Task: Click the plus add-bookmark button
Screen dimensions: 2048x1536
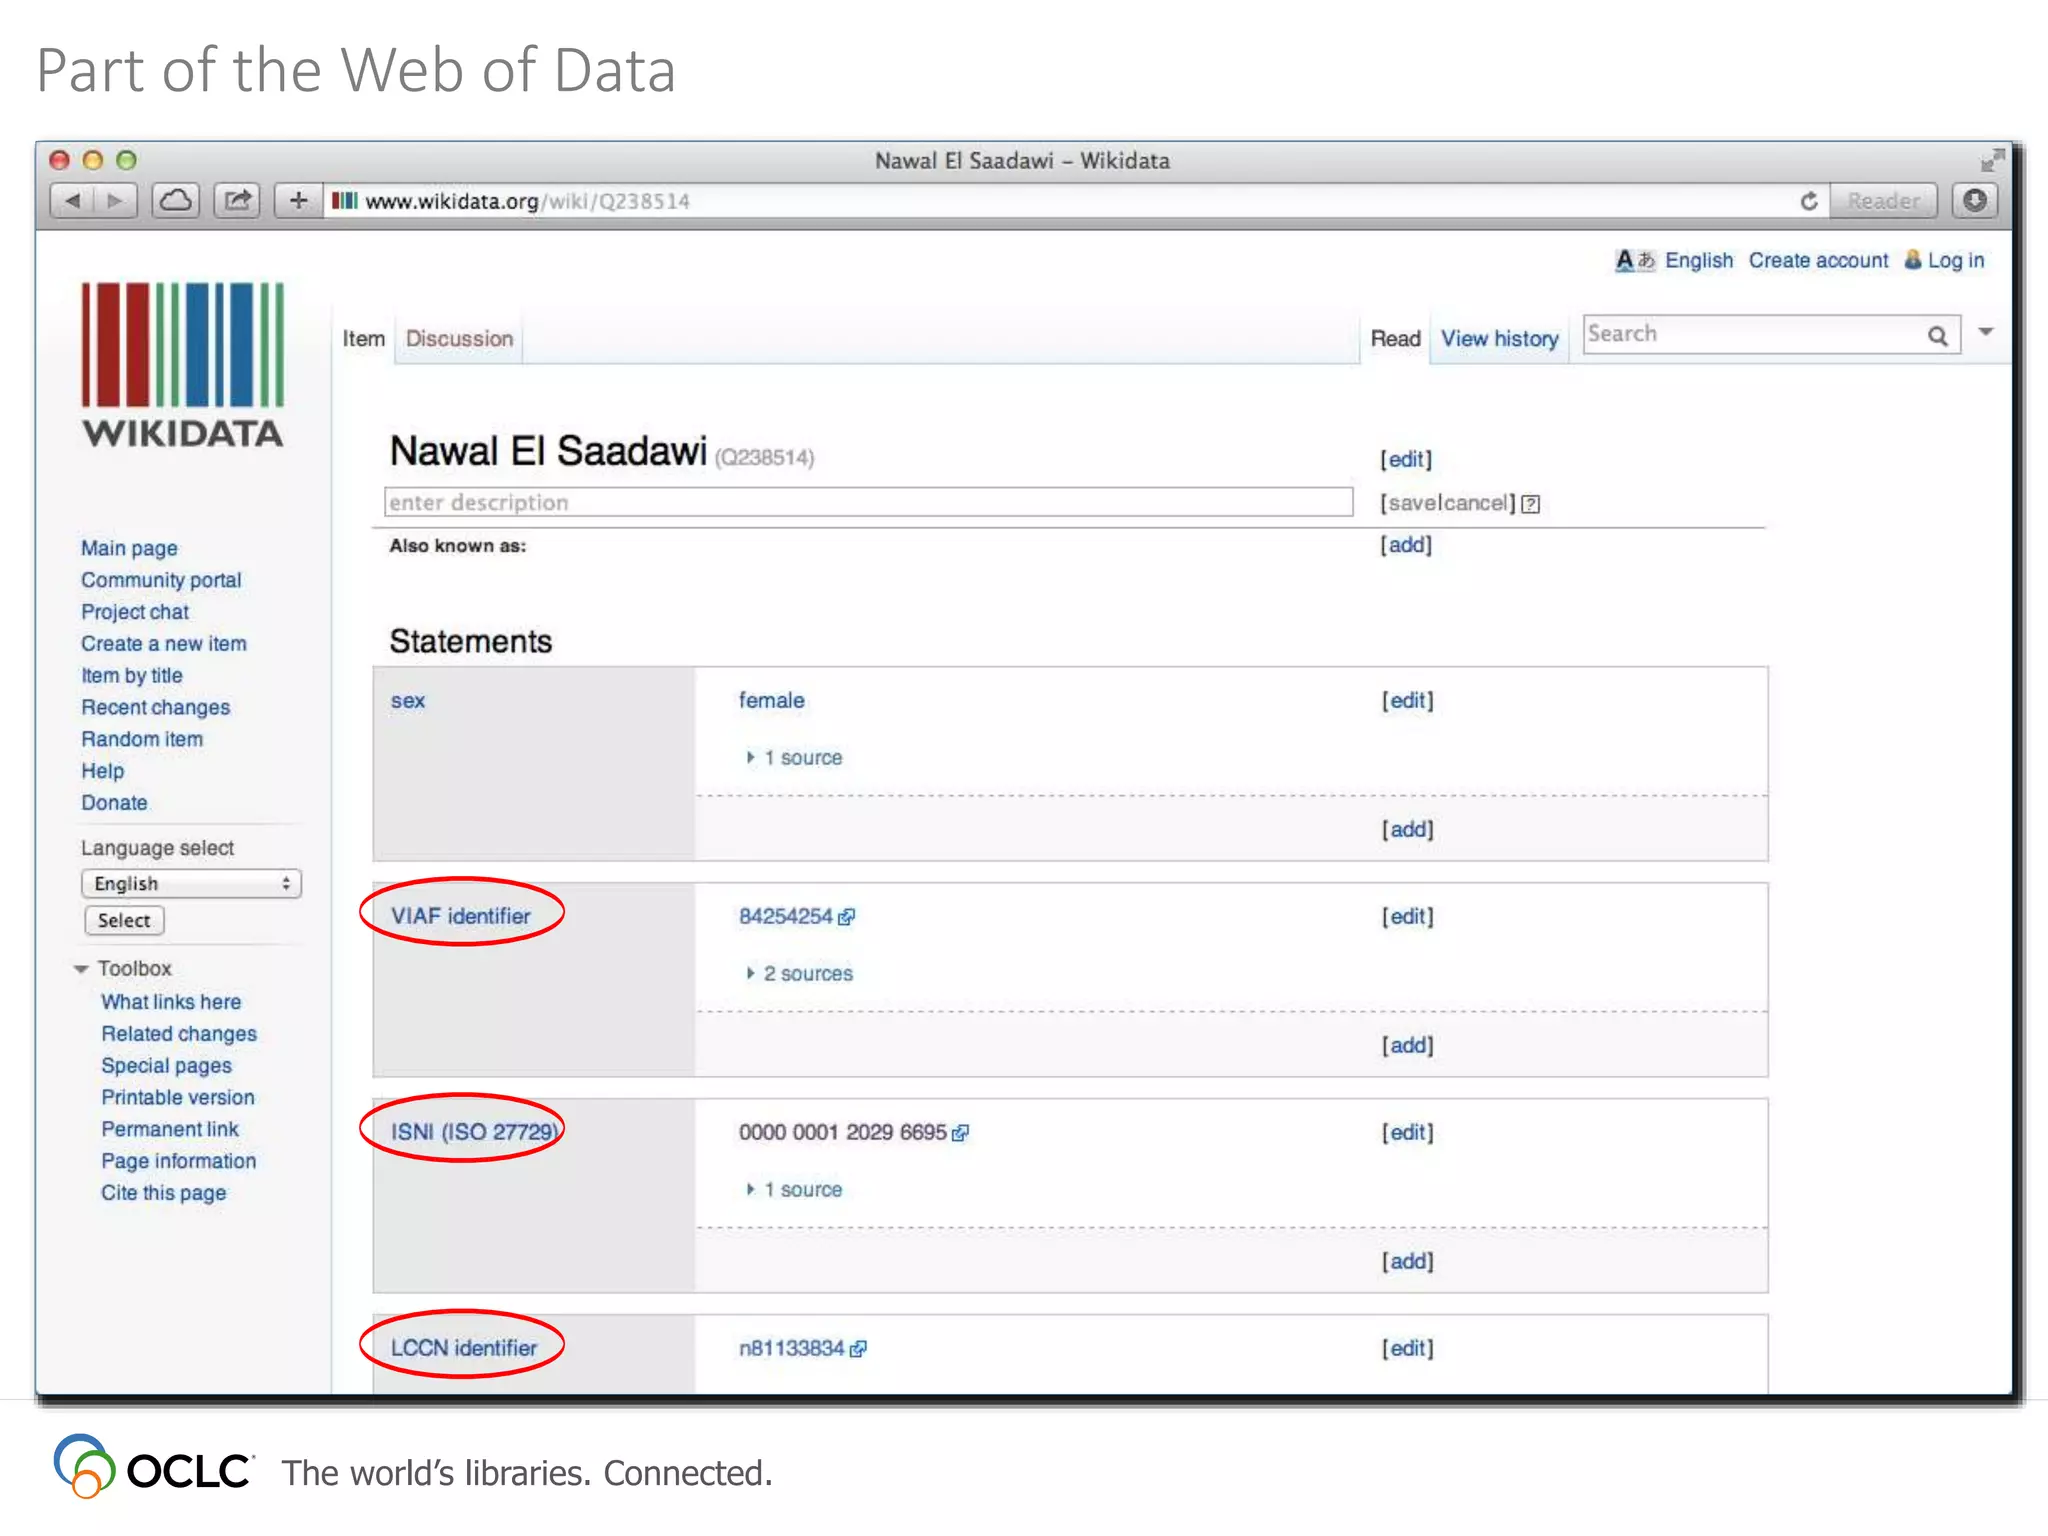Action: pos(298,201)
